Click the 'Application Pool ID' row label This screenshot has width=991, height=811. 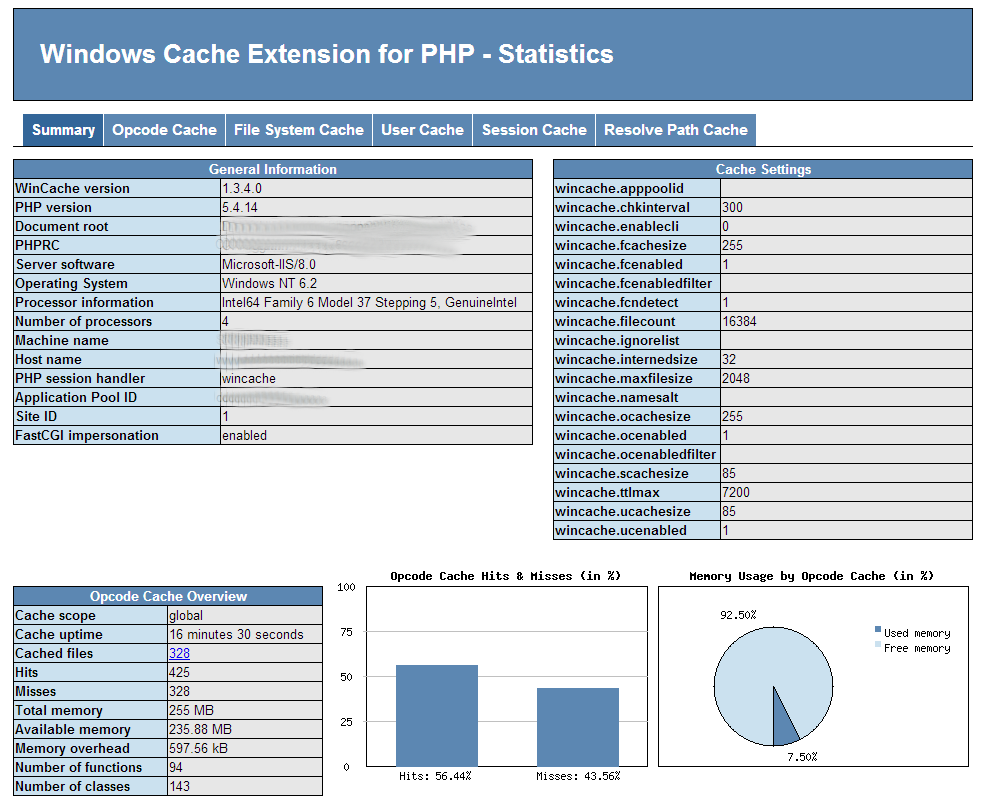[76, 398]
